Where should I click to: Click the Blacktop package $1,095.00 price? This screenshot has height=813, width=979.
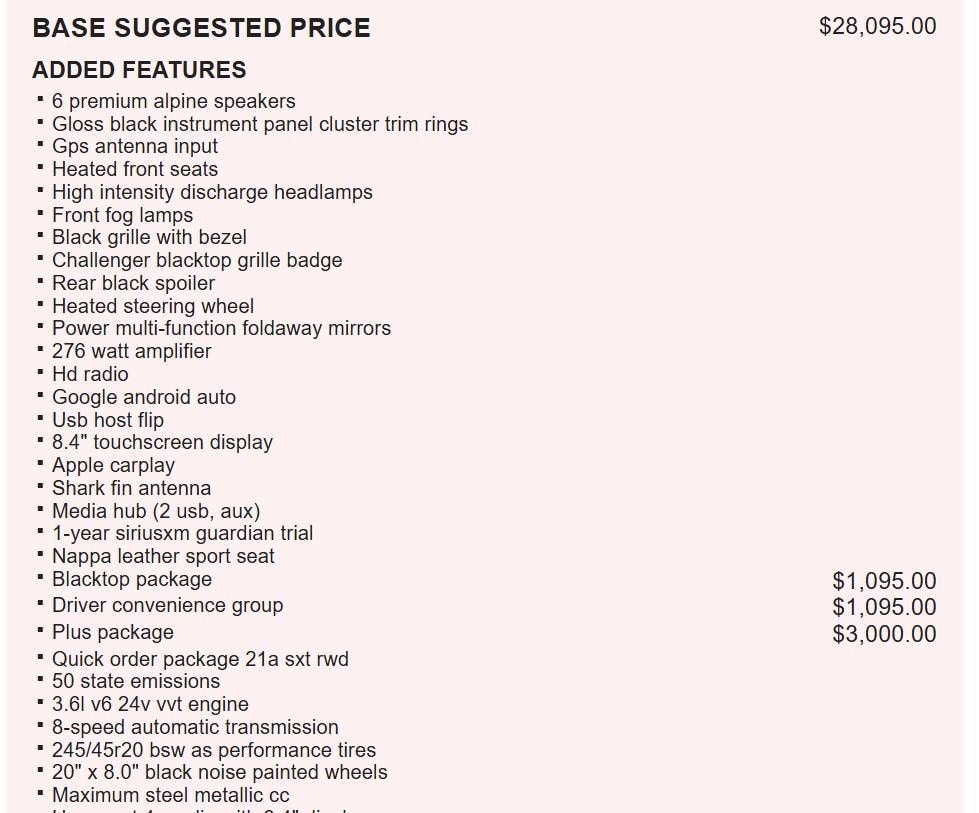884,581
